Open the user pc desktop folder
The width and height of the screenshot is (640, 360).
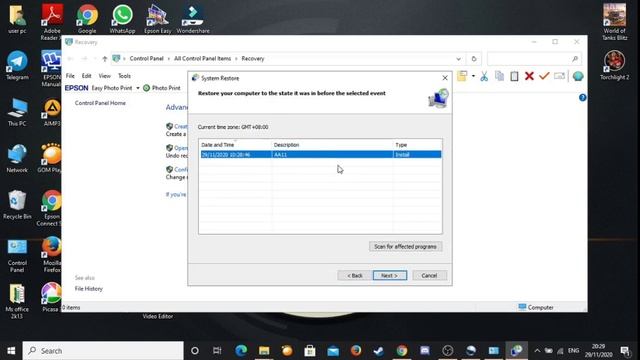pos(17,19)
